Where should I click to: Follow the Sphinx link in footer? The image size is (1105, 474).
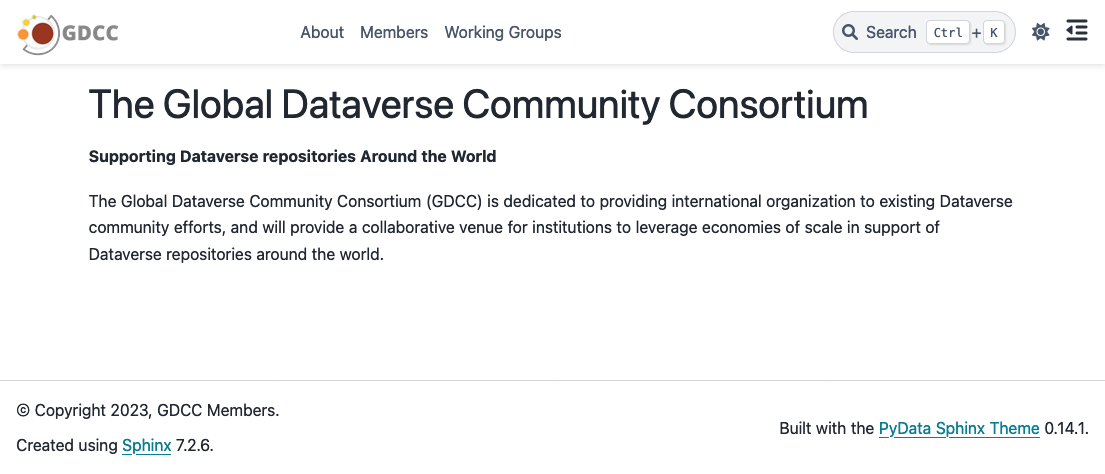point(147,445)
